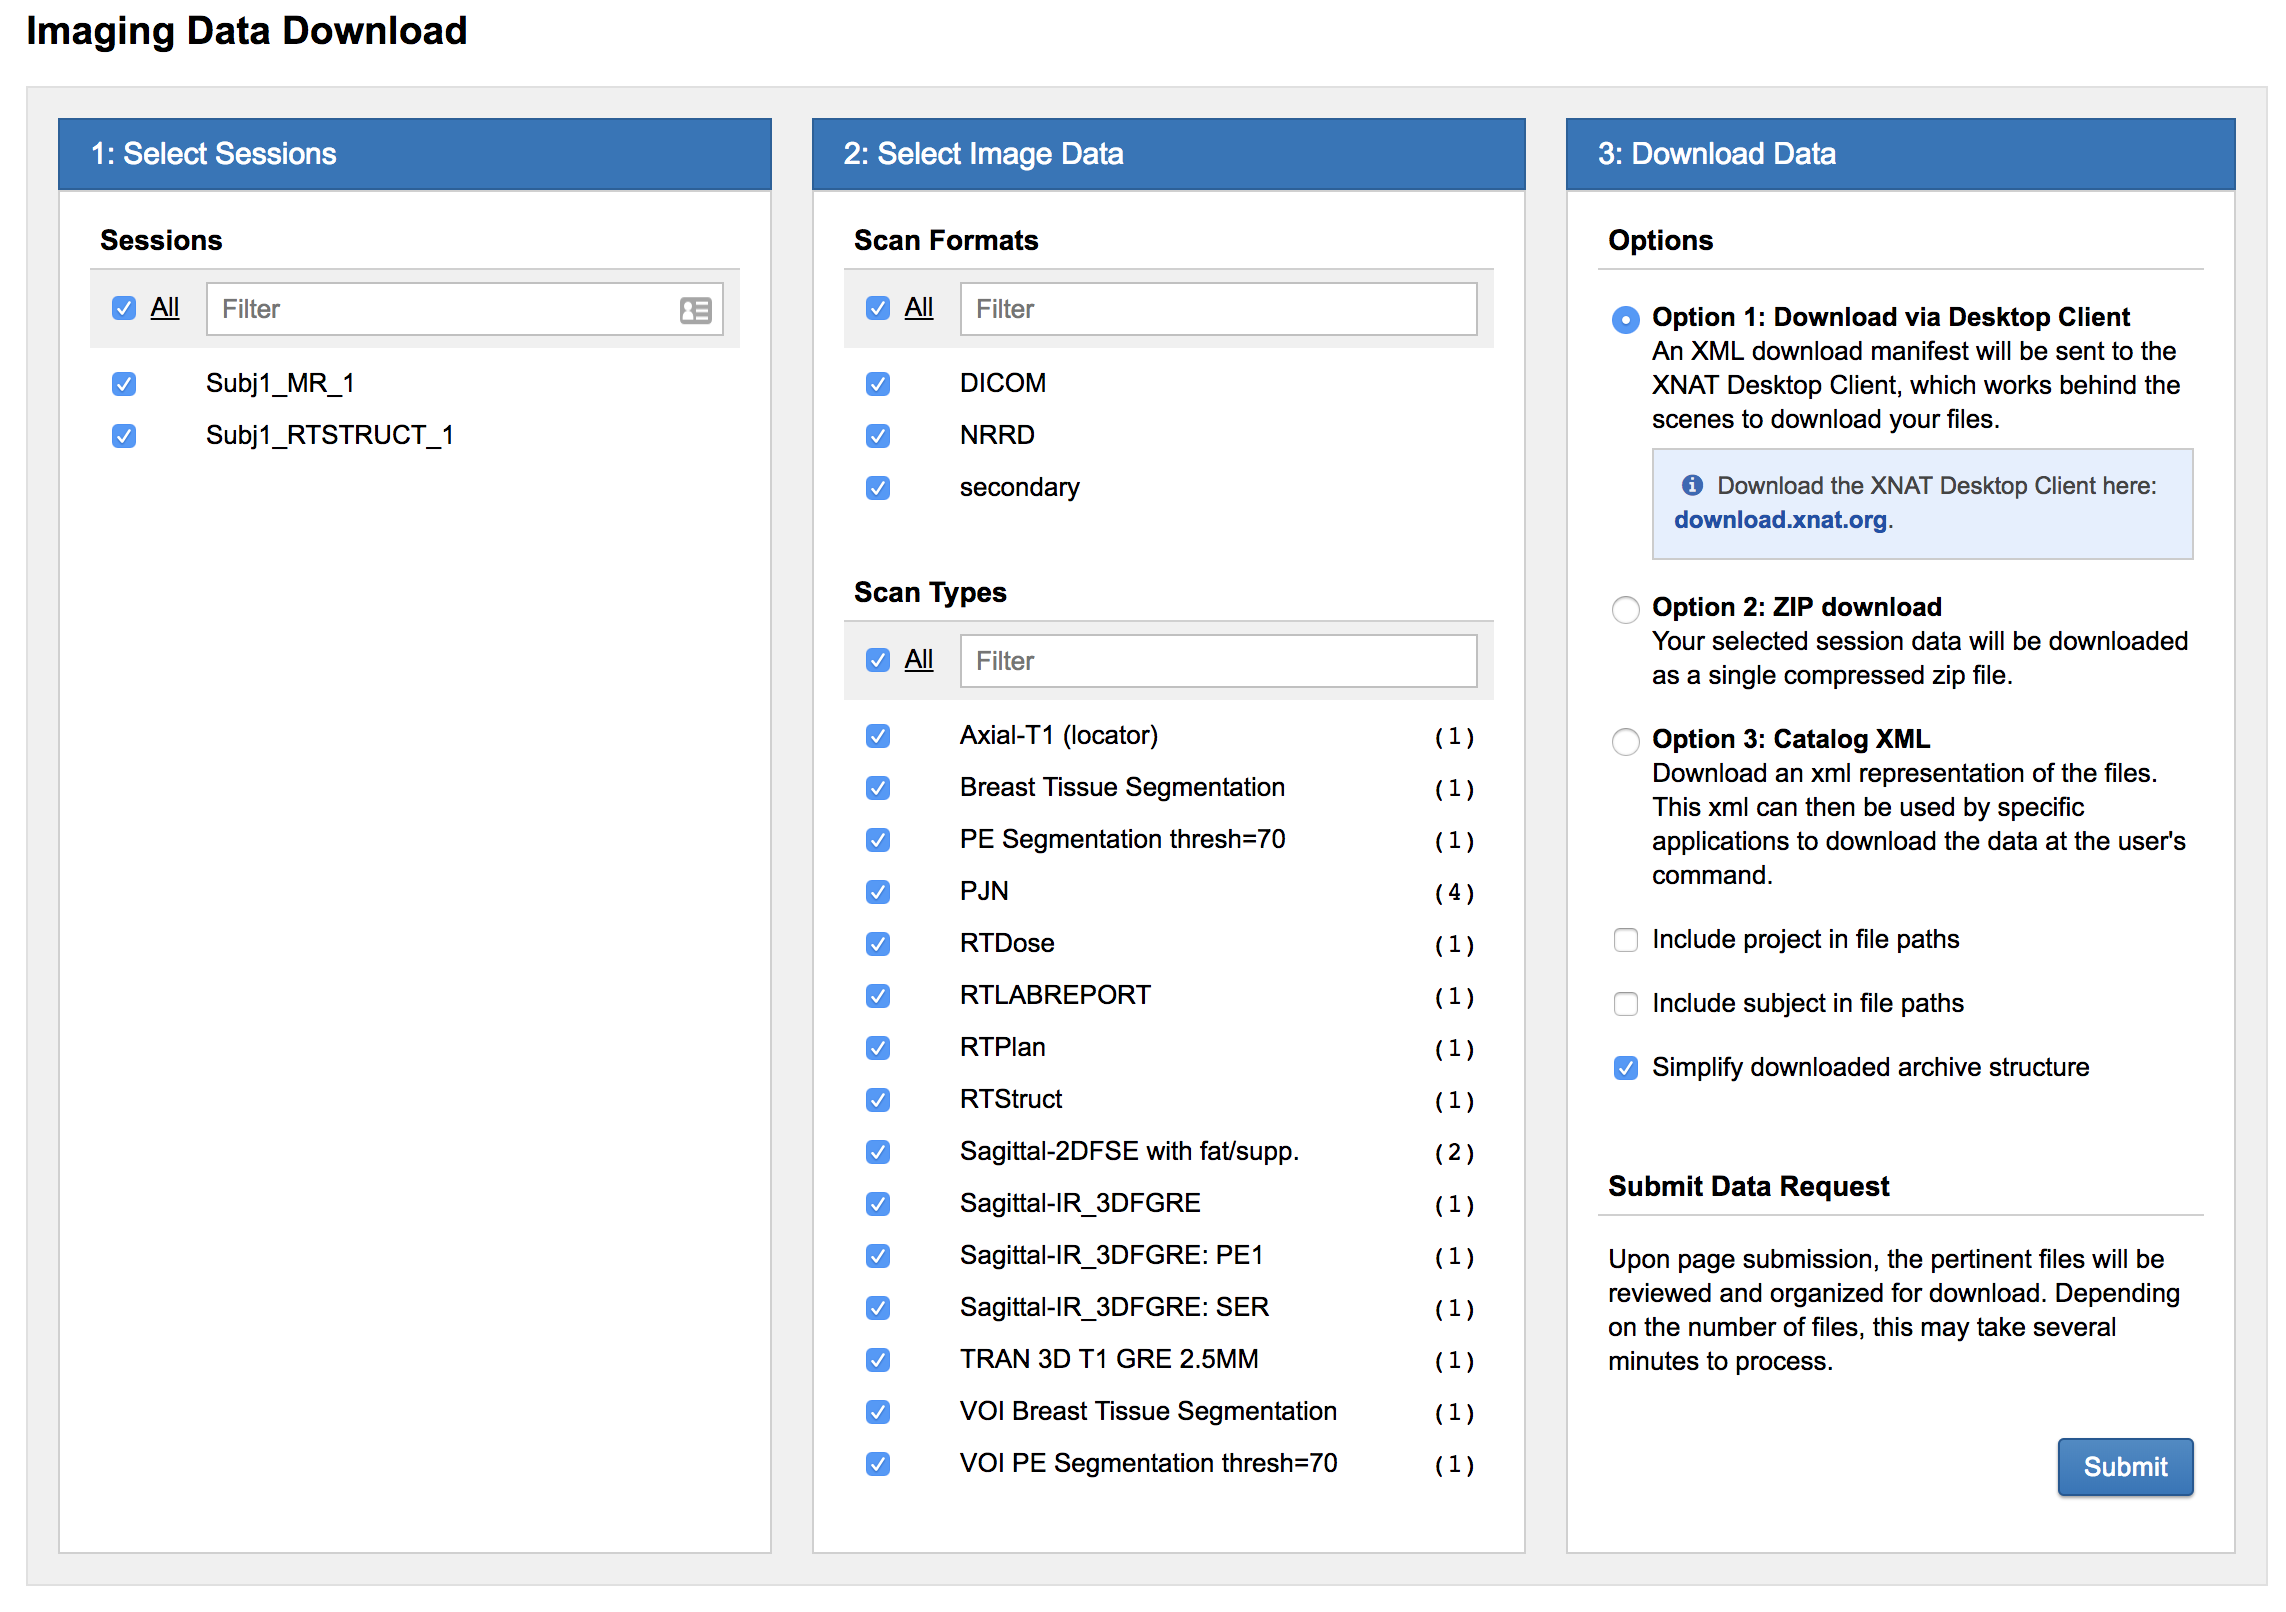2286x1612 pixels.
Task: Click the Scan Types filter field
Action: click(x=1218, y=661)
